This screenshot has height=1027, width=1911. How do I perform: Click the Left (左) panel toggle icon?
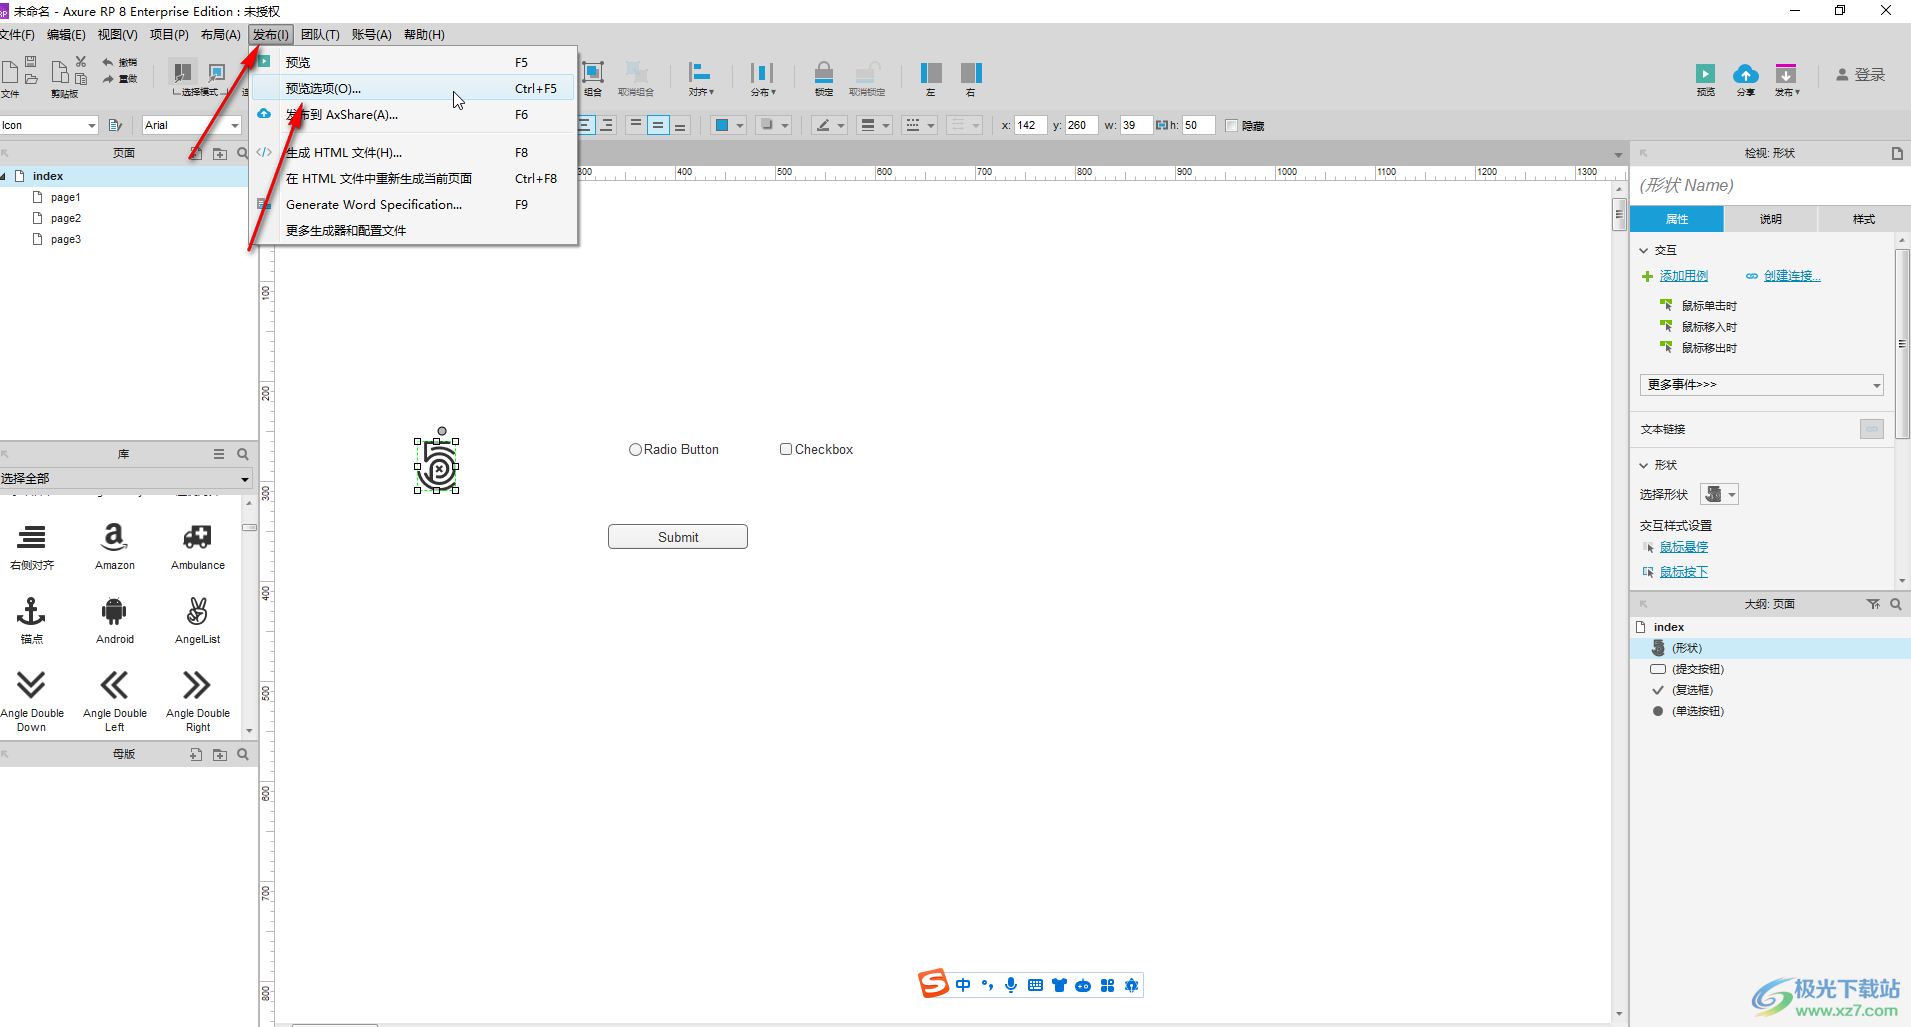coord(930,72)
